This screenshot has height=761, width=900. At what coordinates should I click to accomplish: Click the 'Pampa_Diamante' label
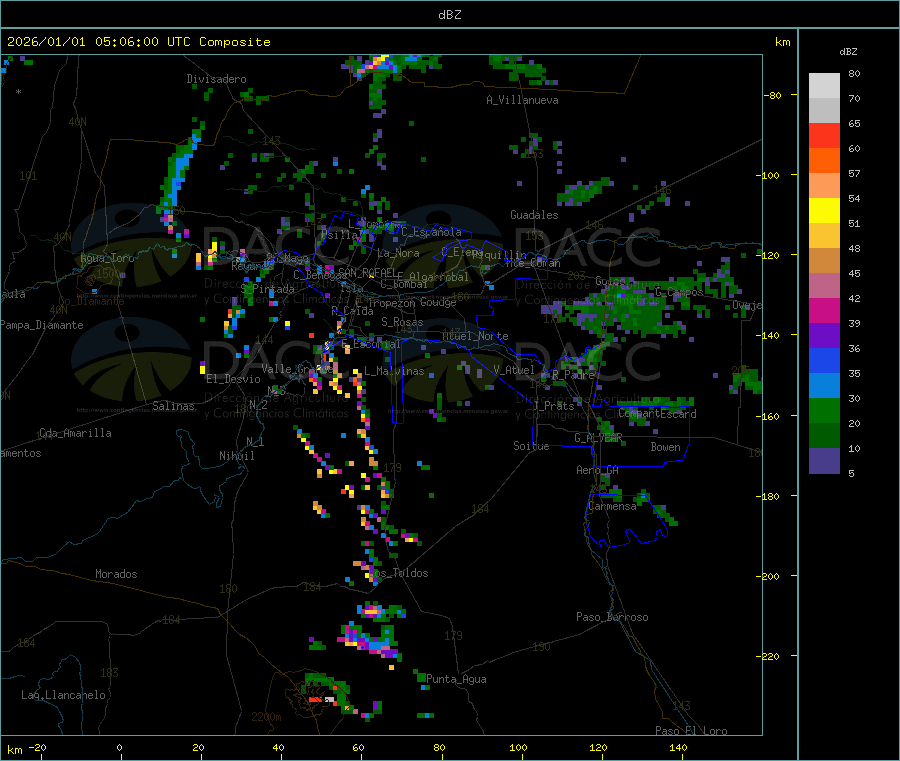tap(42, 325)
